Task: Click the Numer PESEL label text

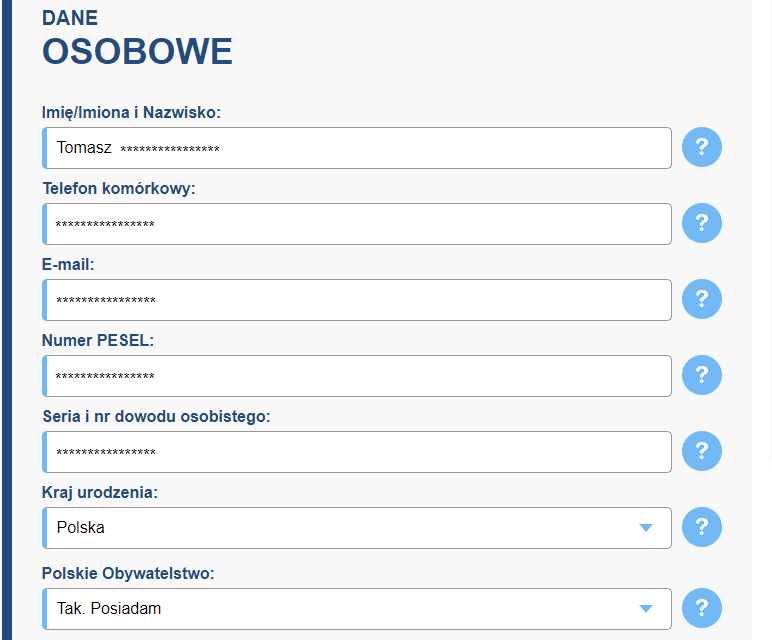Action: point(98,341)
